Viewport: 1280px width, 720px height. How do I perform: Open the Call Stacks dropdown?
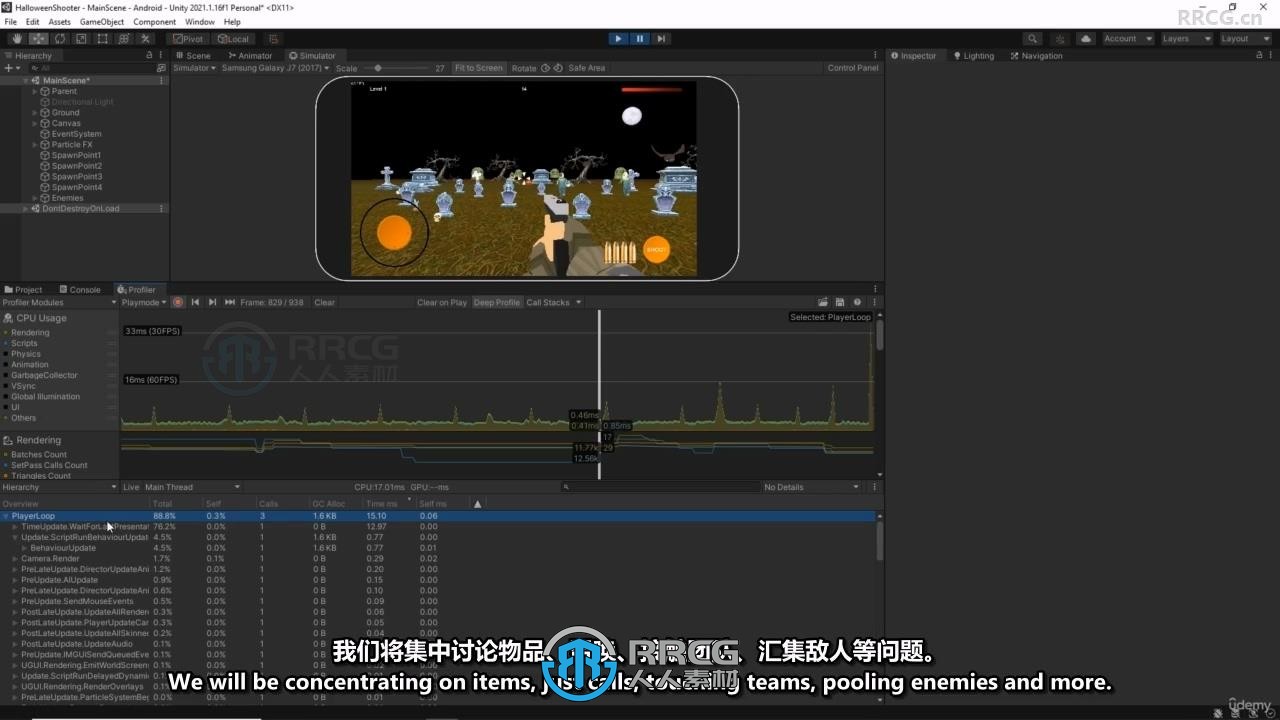[x=553, y=302]
